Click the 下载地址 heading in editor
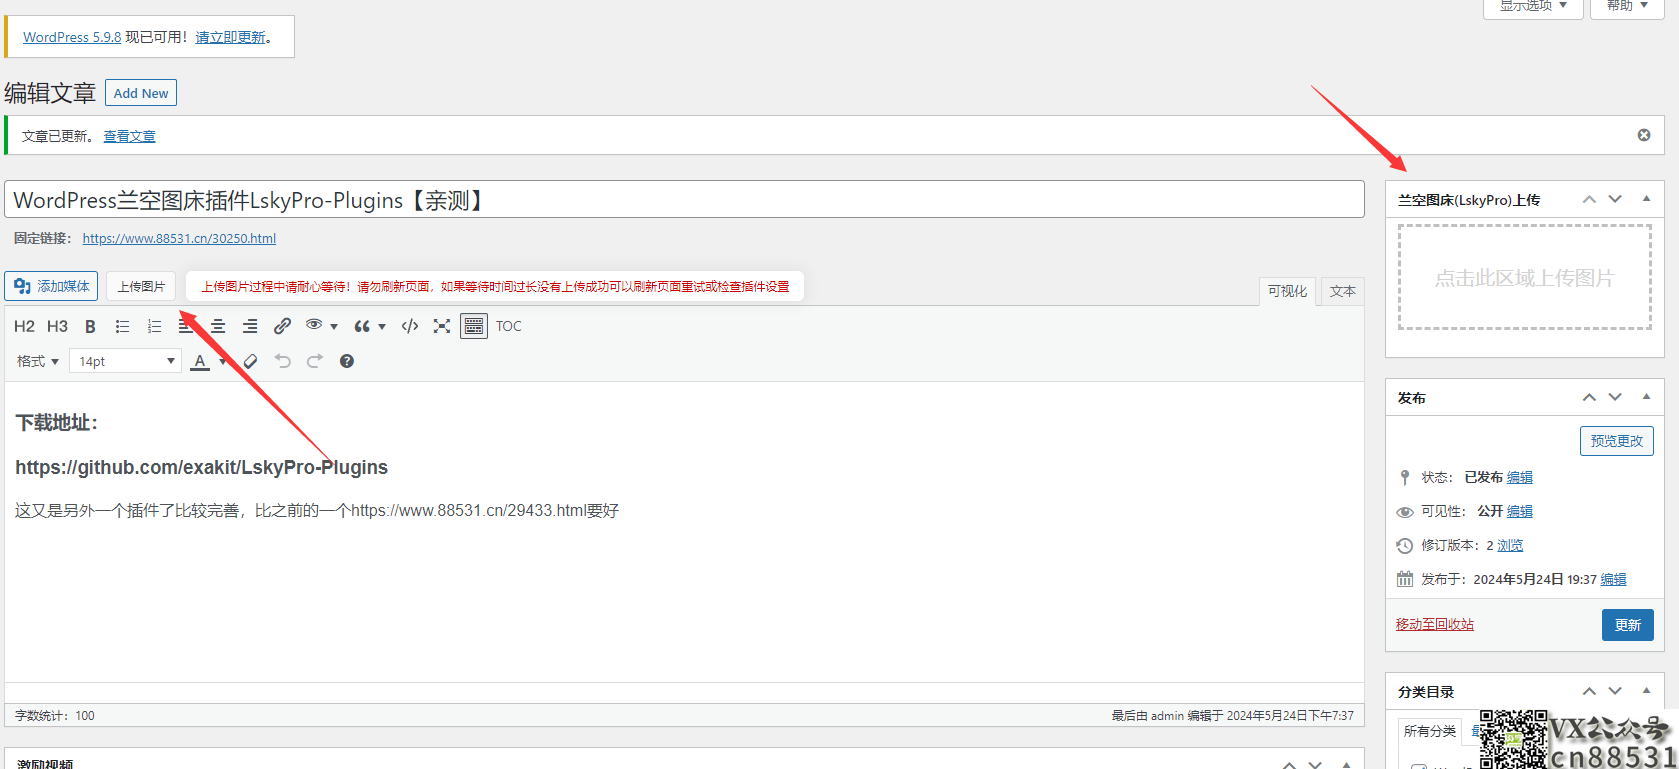Image resolution: width=1679 pixels, height=769 pixels. (x=57, y=423)
